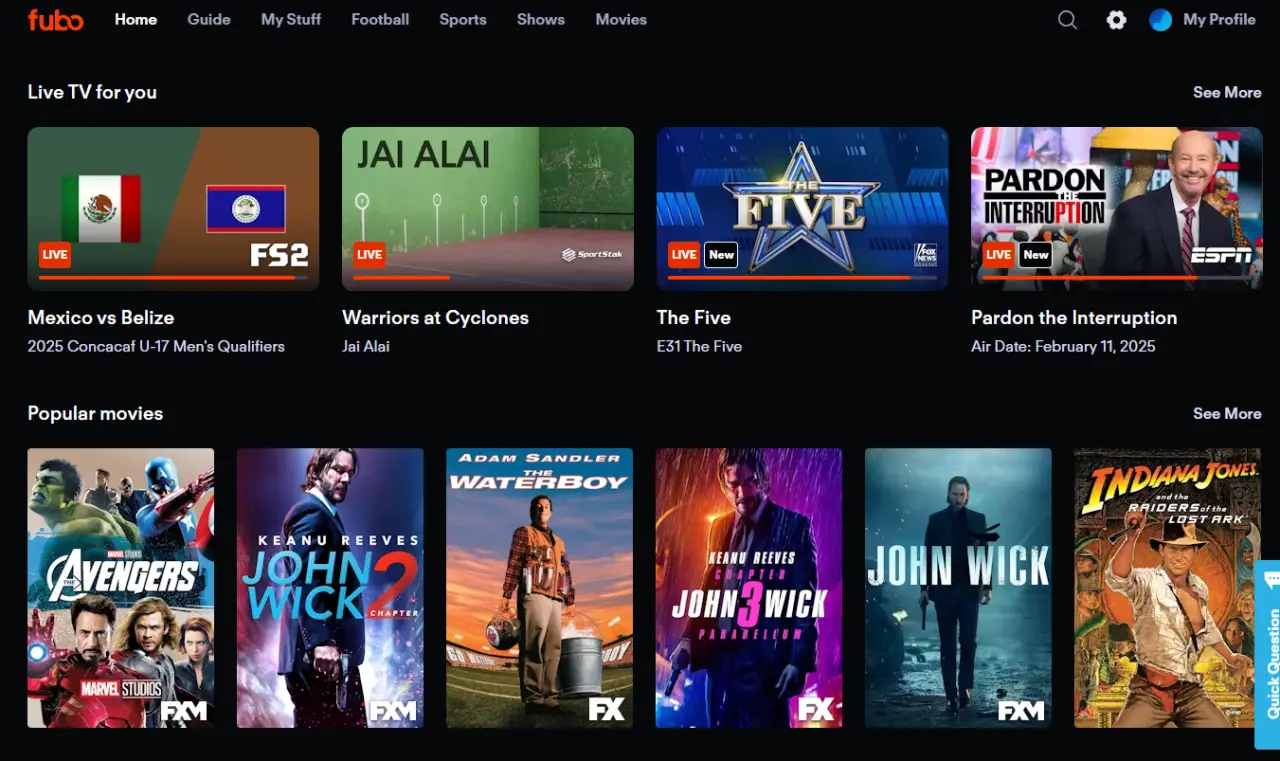Viewport: 1280px width, 761px height.
Task: Click the blue profile avatar icon
Action: pos(1160,20)
